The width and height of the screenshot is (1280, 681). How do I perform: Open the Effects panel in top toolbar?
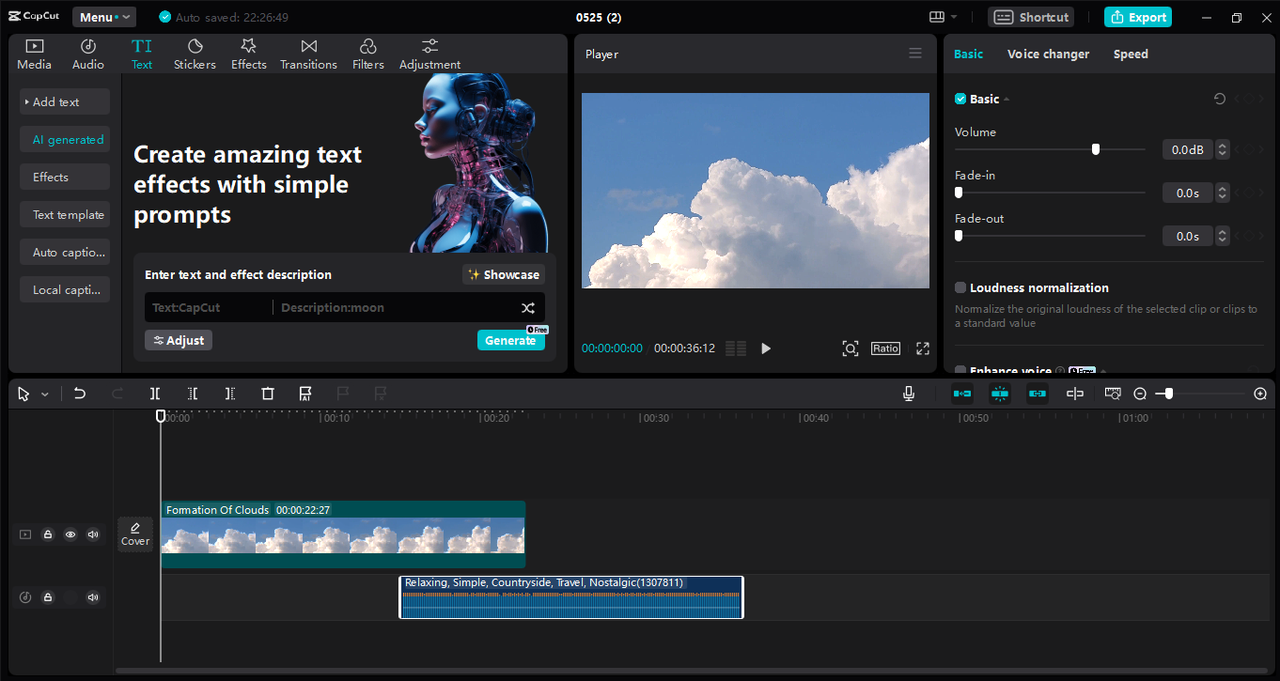[249, 54]
